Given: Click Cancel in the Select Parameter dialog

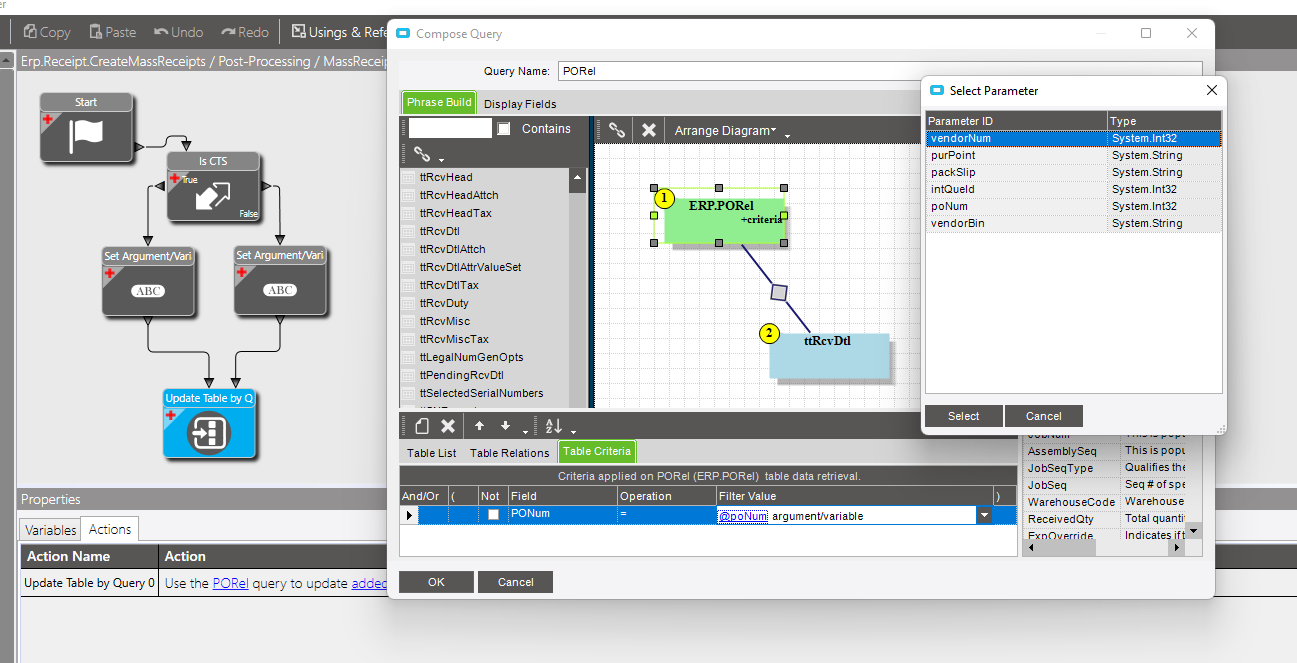Looking at the screenshot, I should coord(1044,416).
